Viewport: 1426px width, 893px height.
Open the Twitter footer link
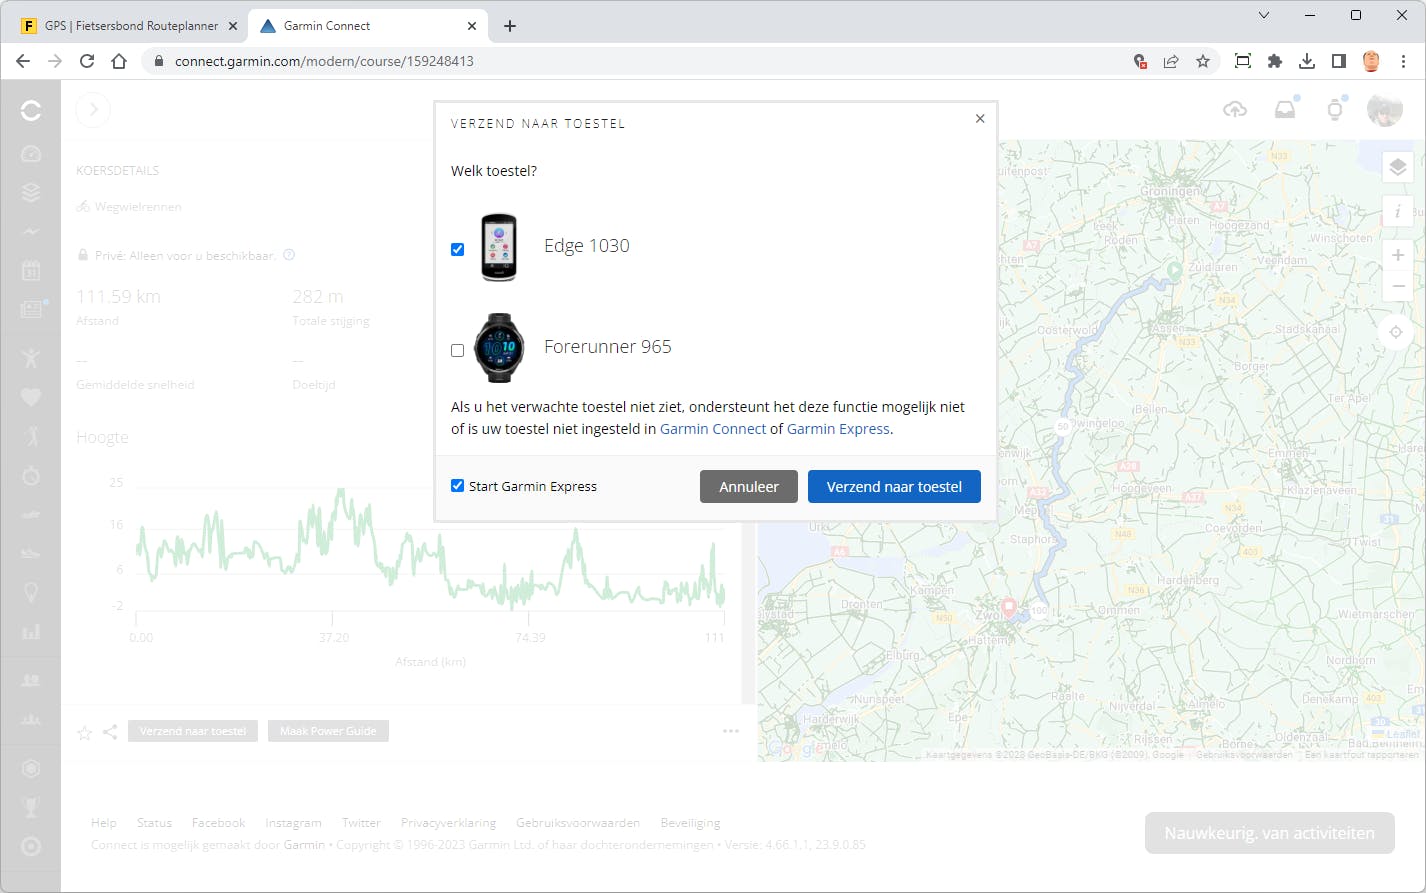click(x=361, y=823)
